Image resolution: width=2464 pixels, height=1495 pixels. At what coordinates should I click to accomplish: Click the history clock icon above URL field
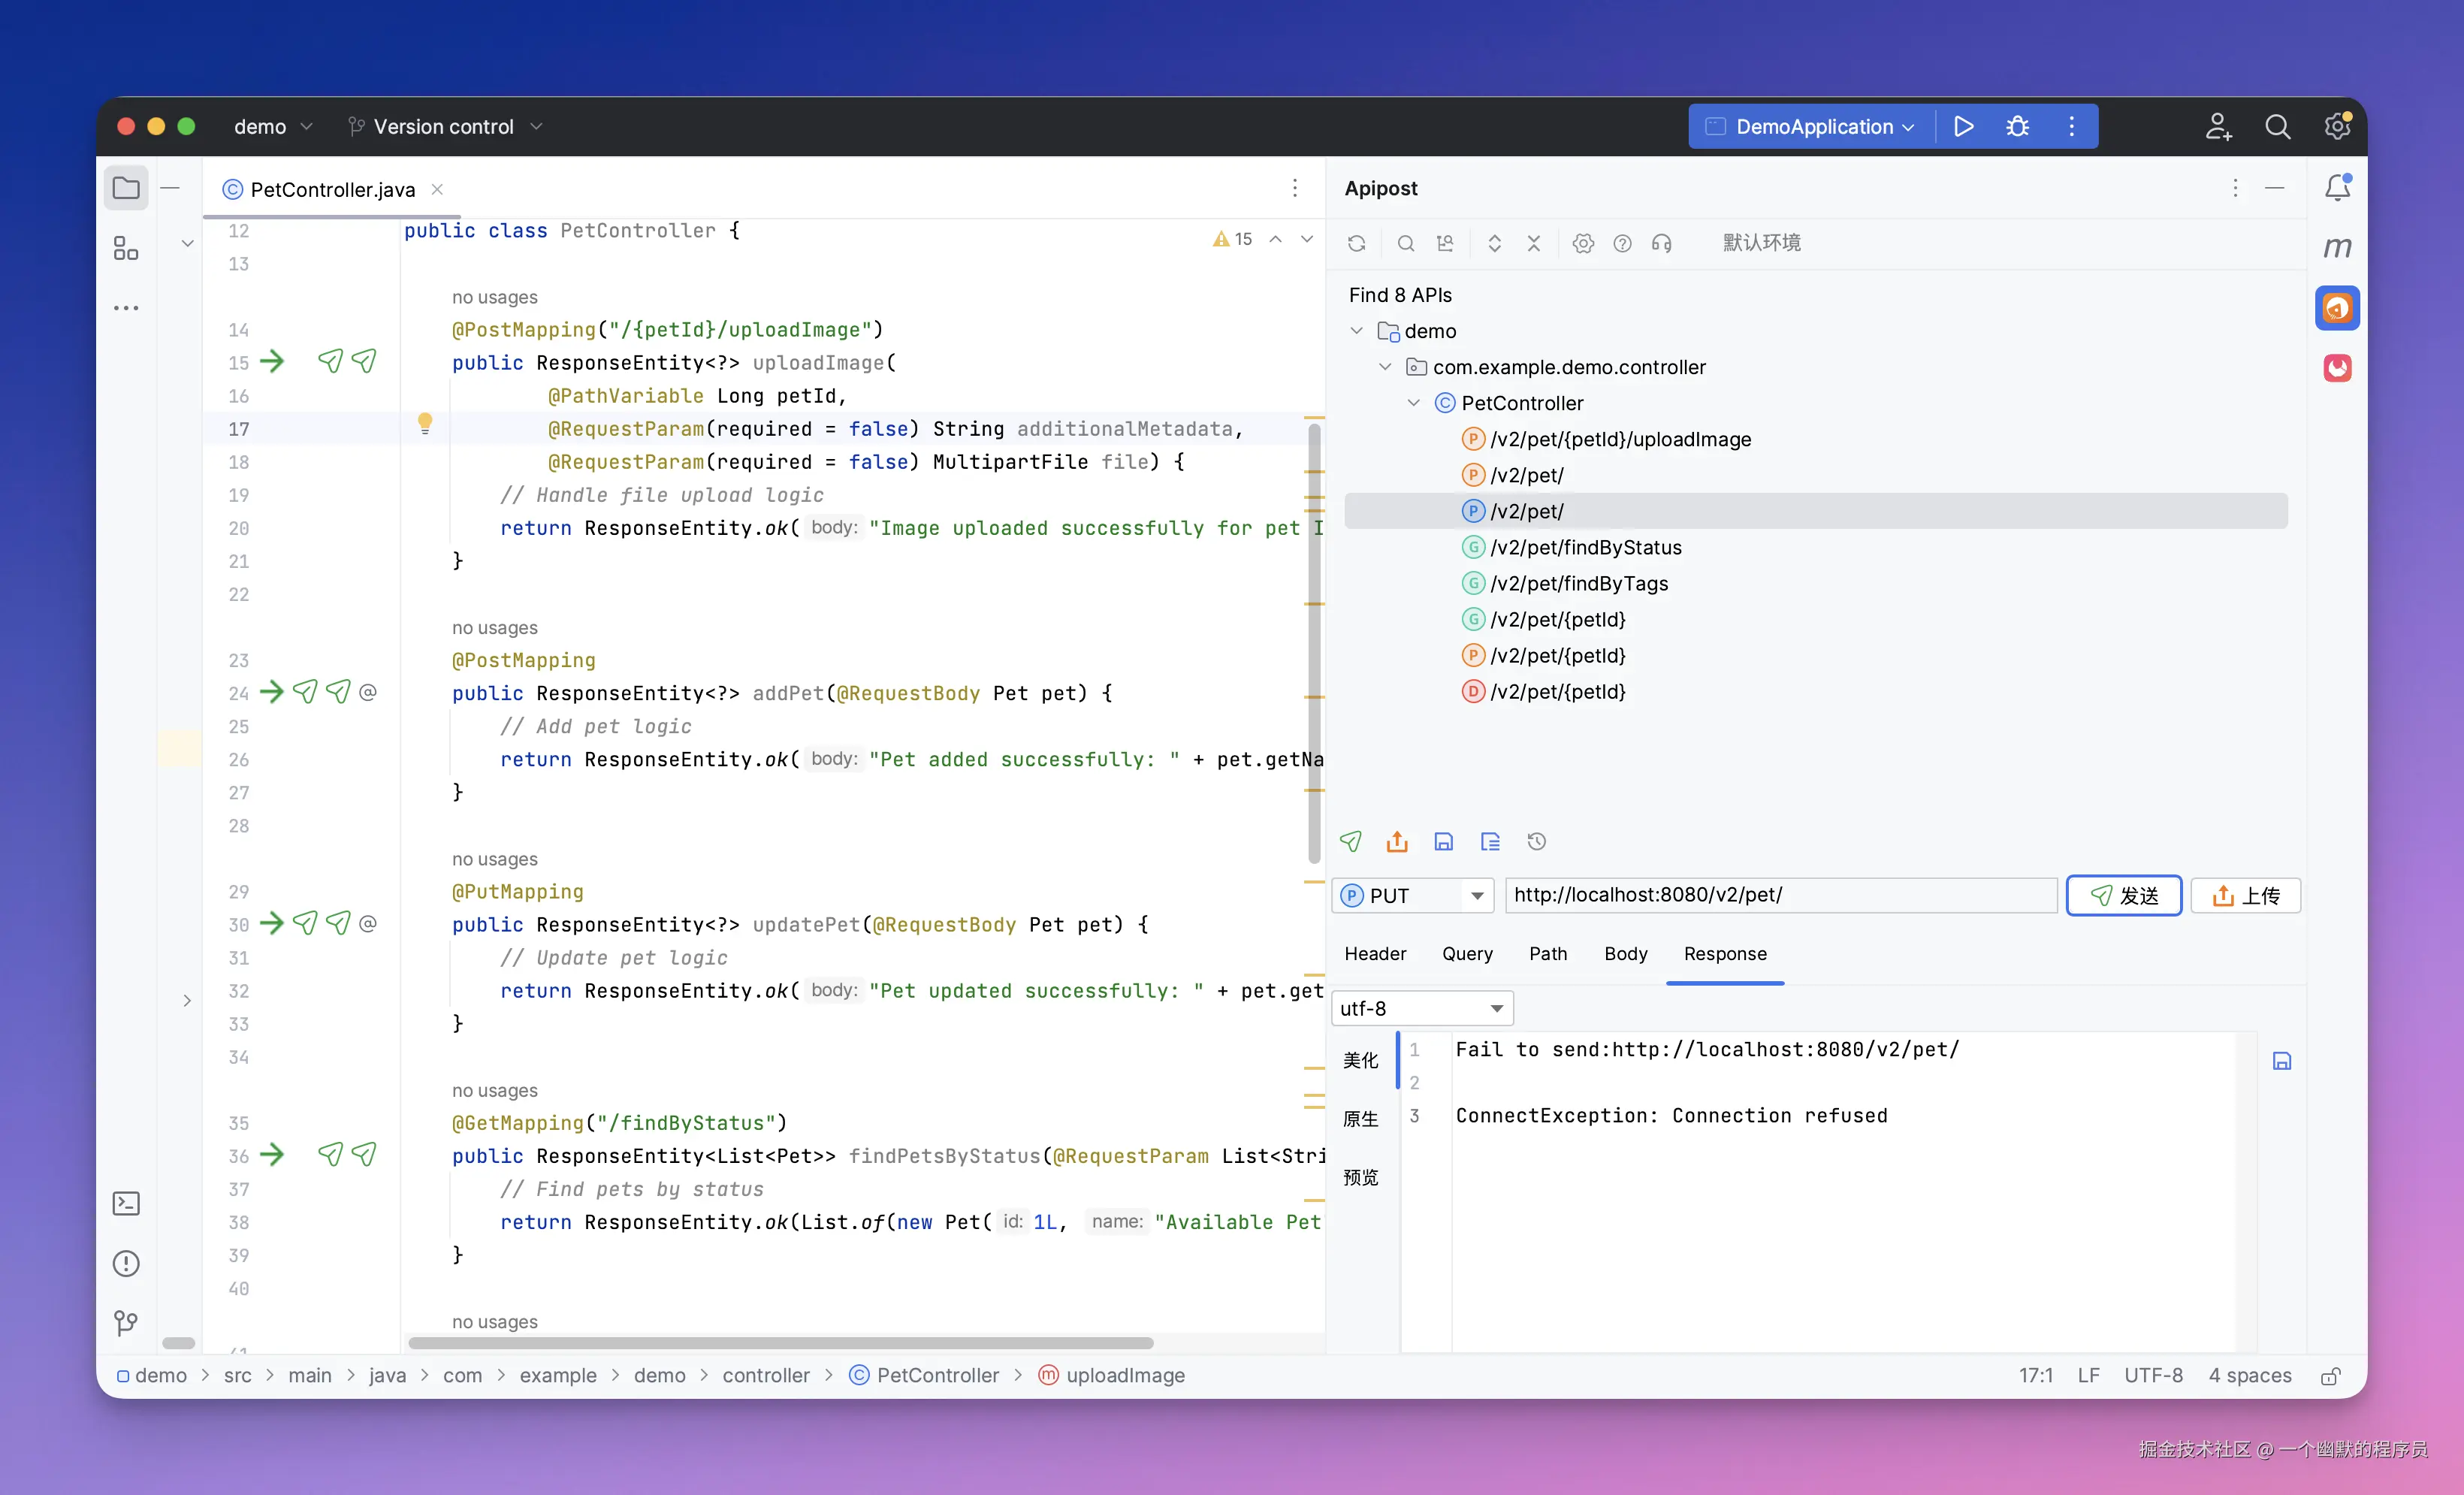1537,841
